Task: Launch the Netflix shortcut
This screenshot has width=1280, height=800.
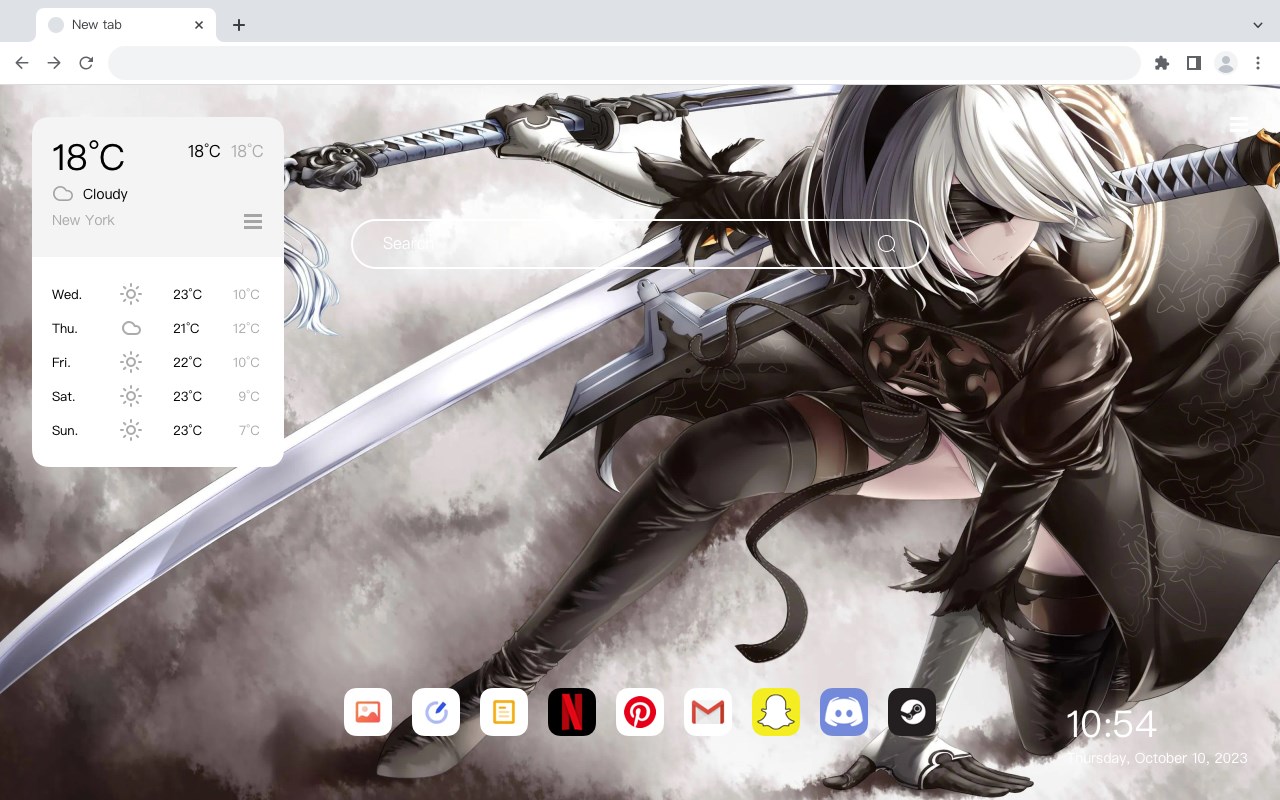Action: tap(572, 712)
